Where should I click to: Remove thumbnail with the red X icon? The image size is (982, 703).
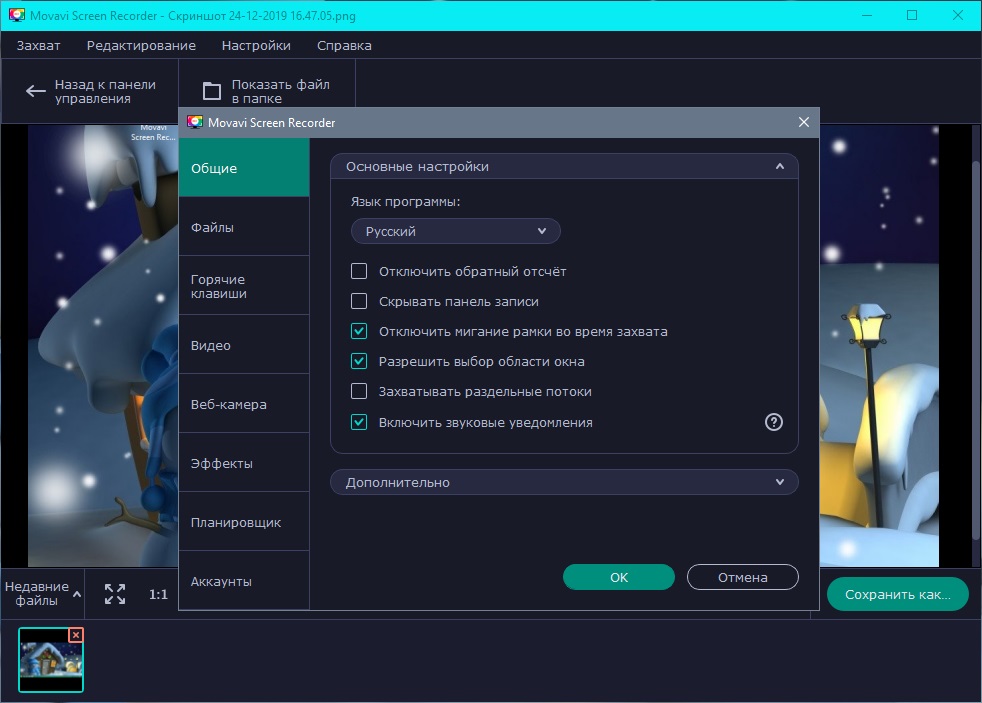coord(76,635)
